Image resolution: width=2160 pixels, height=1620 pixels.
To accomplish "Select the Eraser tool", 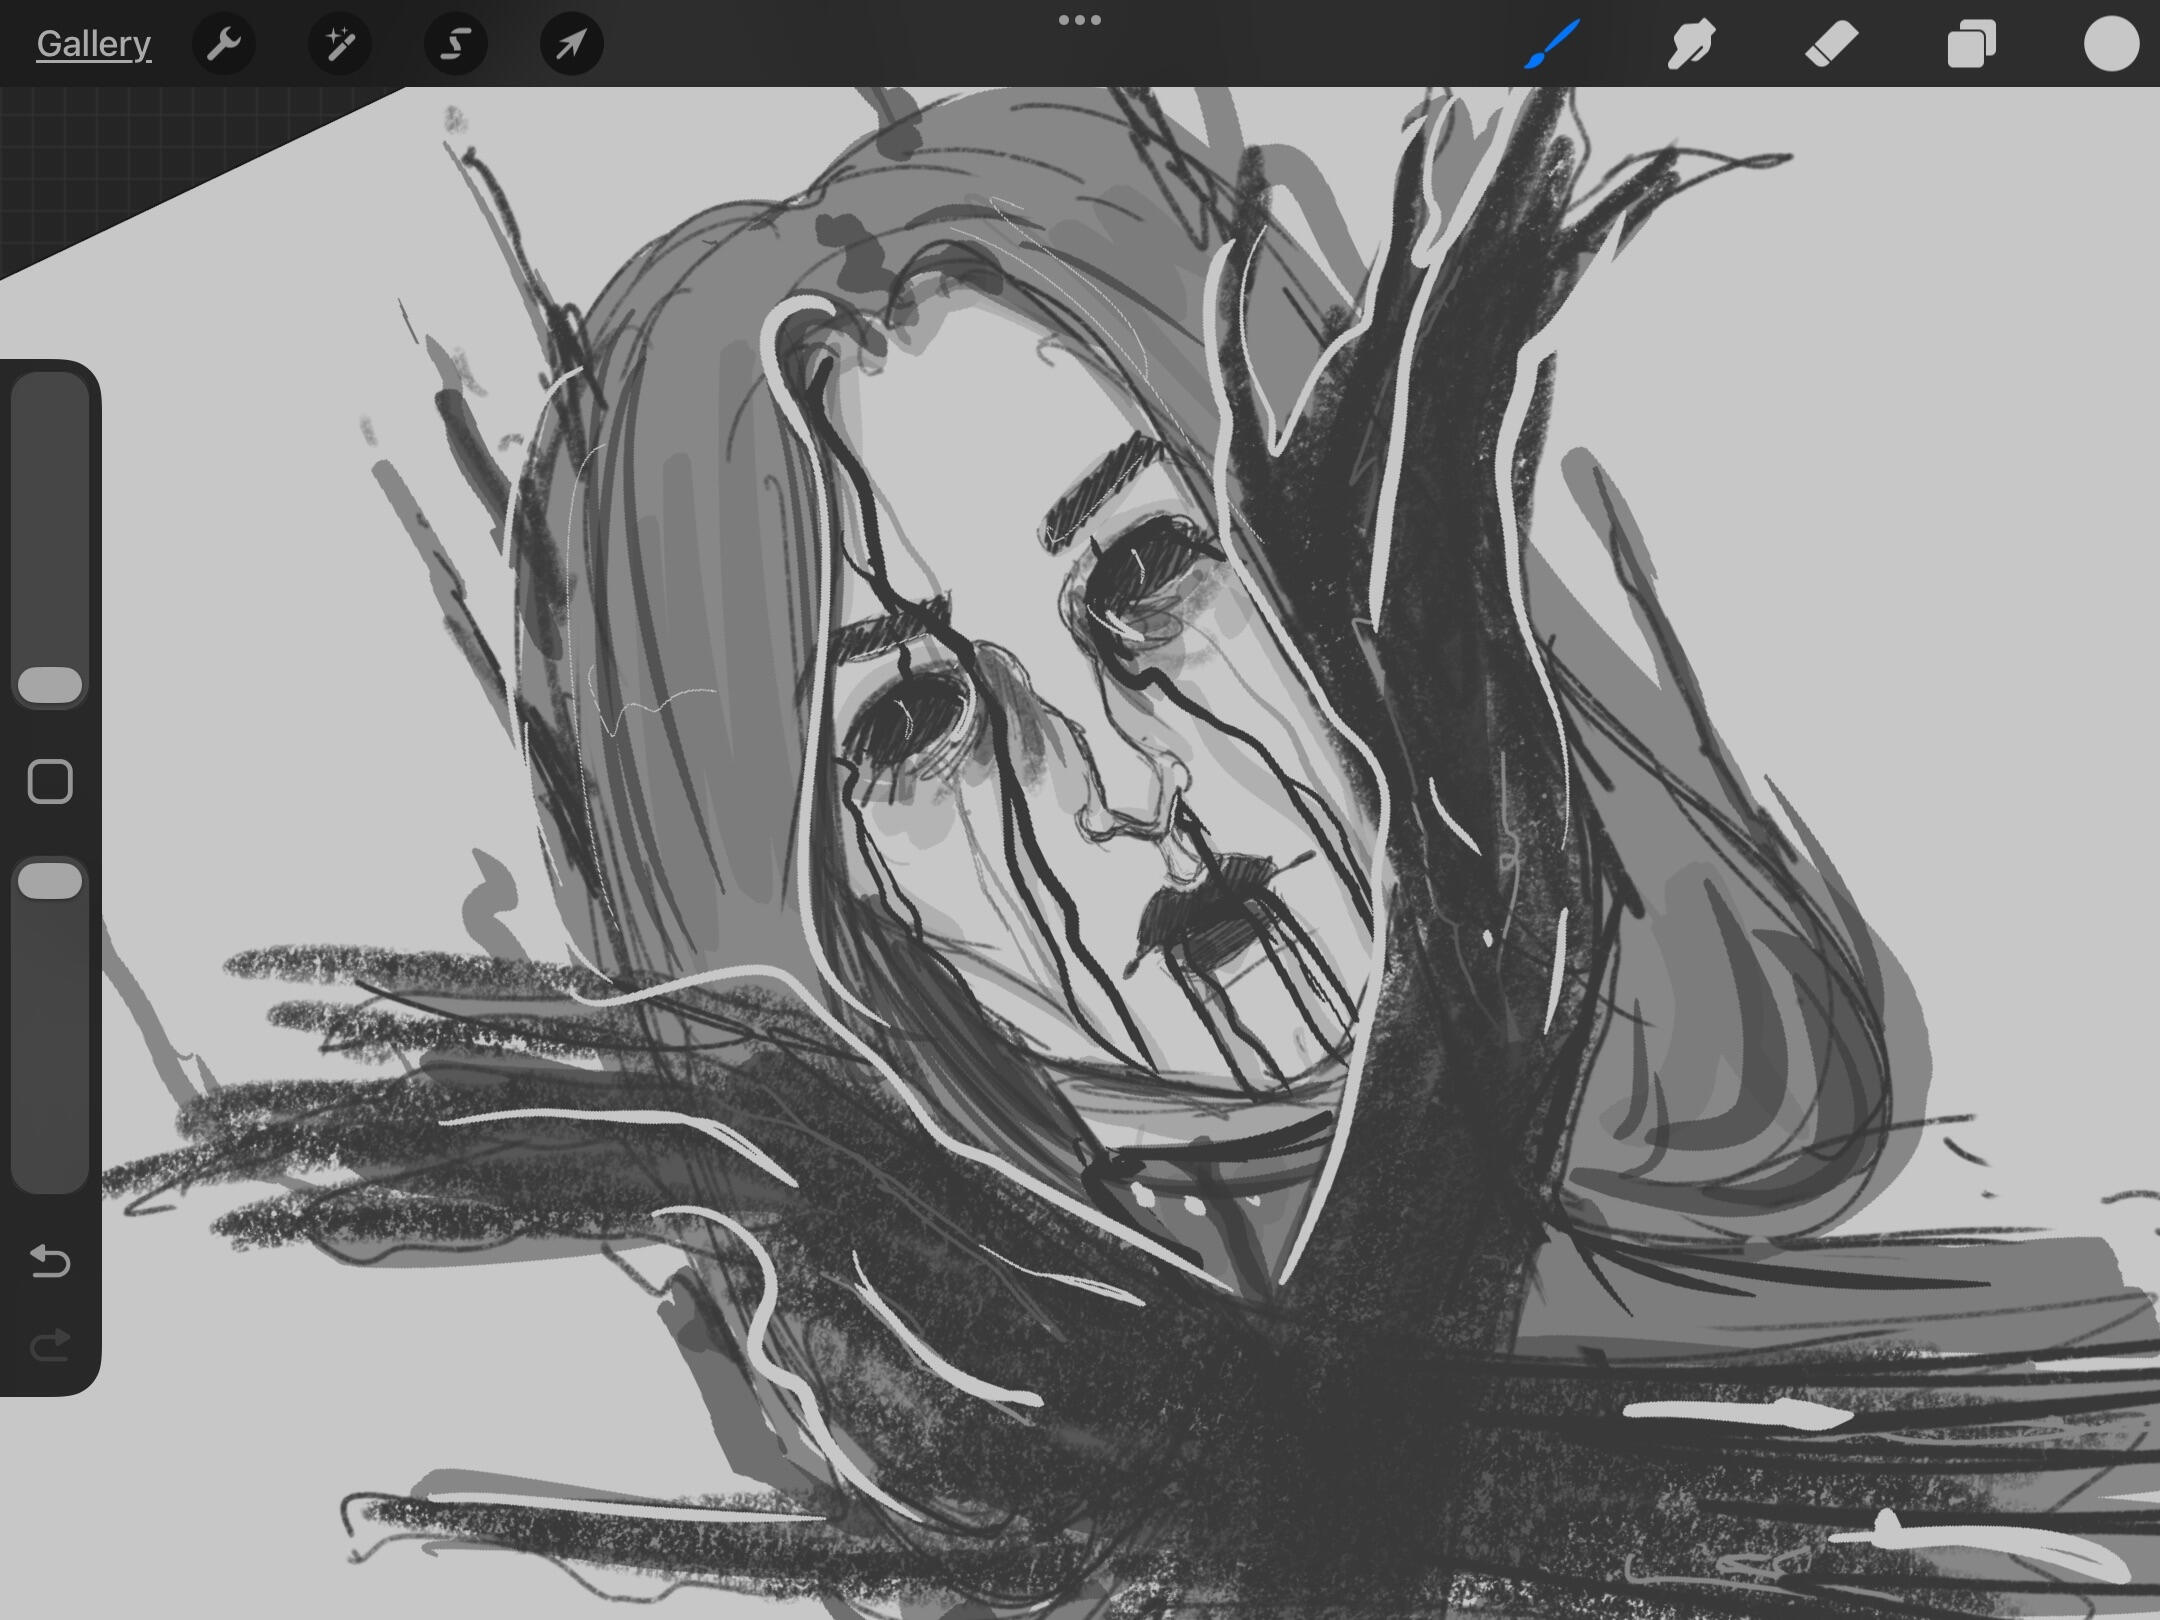I will pyautogui.click(x=1831, y=44).
